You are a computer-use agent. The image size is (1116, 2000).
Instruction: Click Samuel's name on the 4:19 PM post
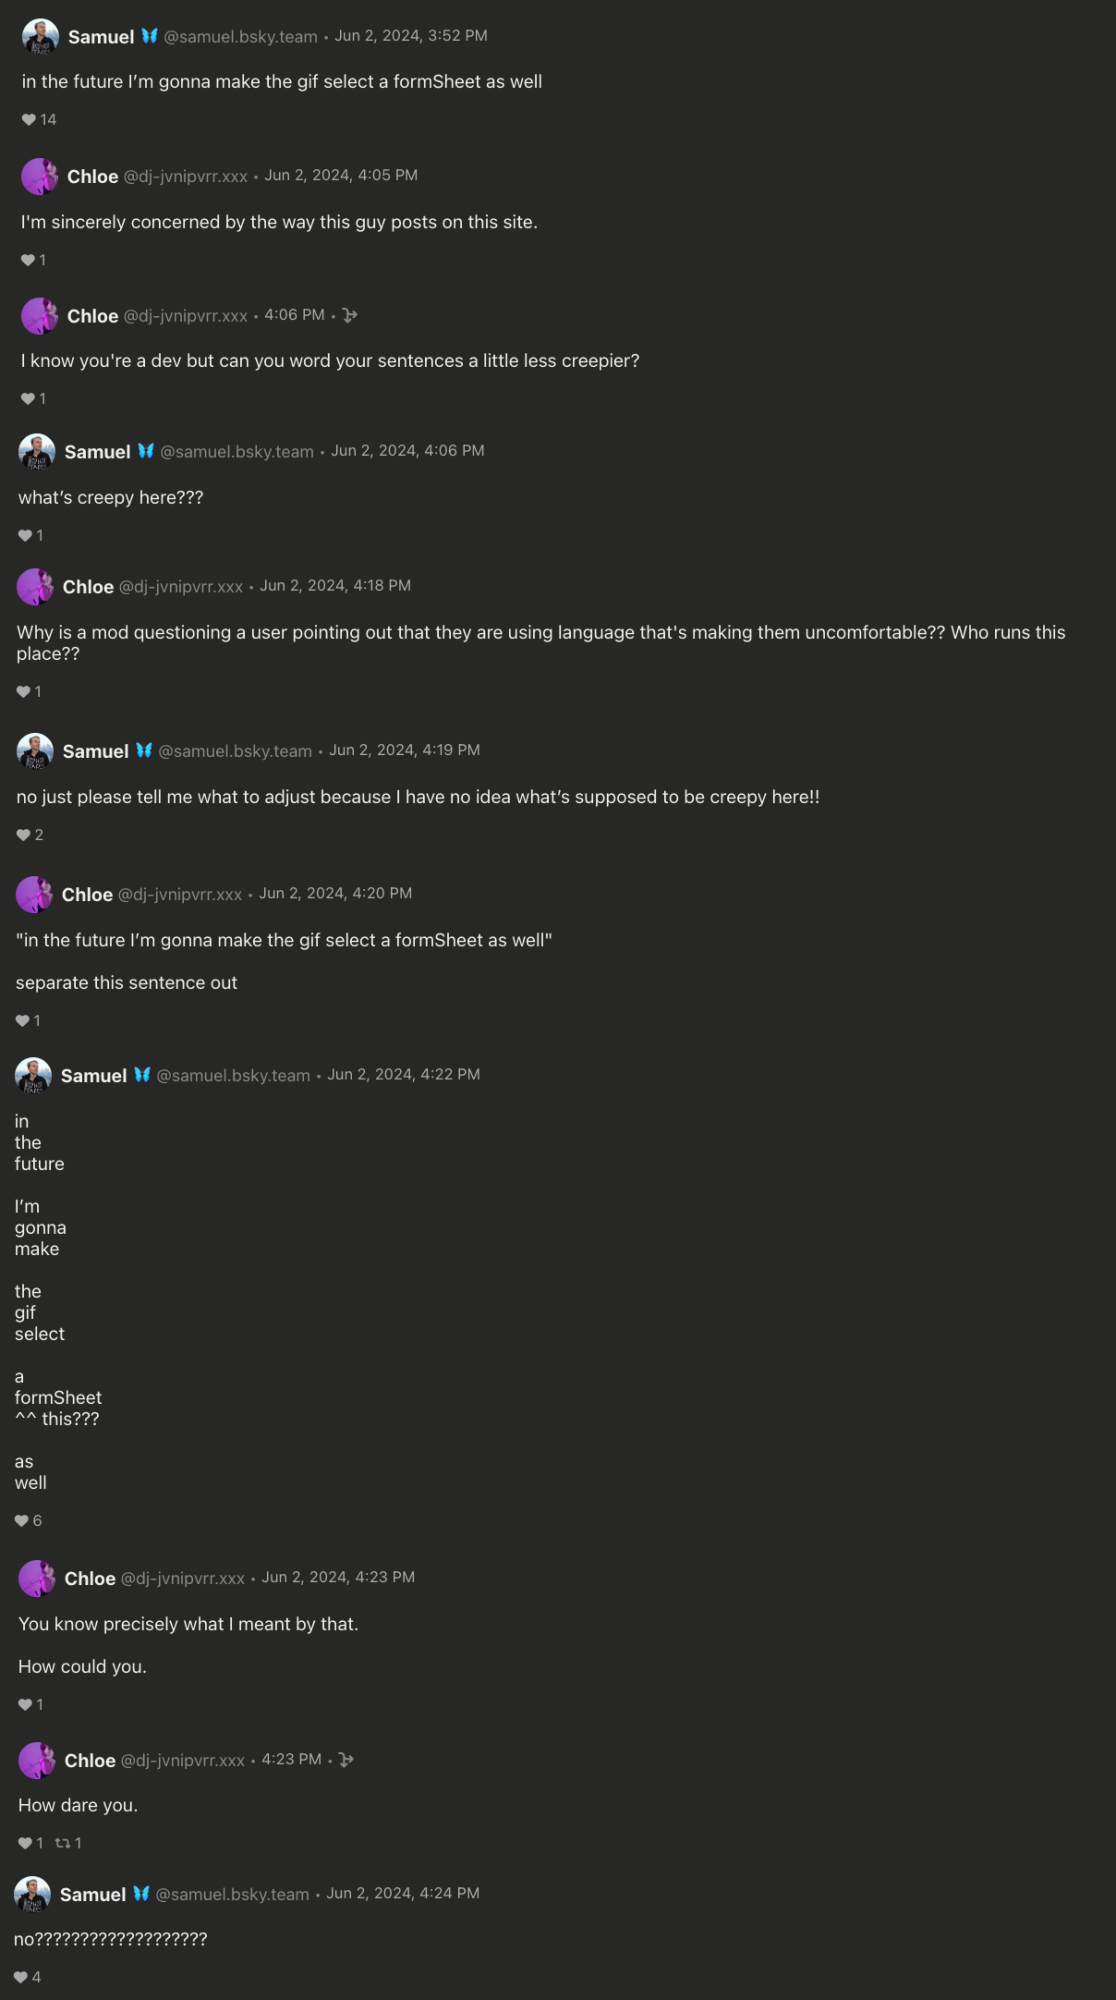[x=95, y=751]
